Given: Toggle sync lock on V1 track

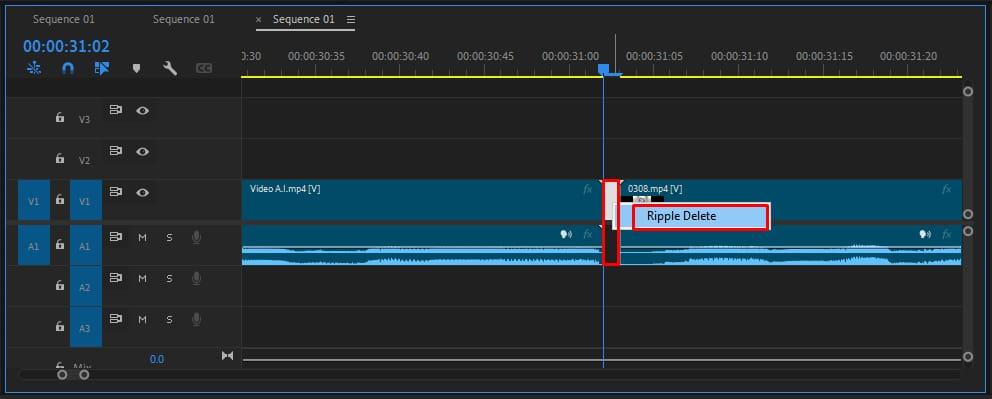Looking at the screenshot, I should tap(116, 192).
